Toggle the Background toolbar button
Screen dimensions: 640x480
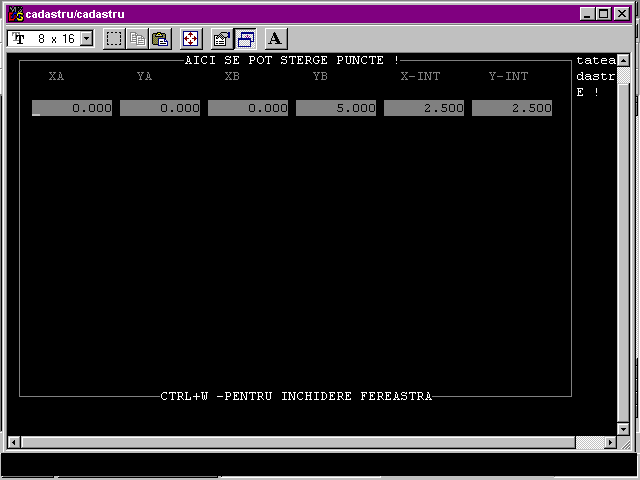245,39
